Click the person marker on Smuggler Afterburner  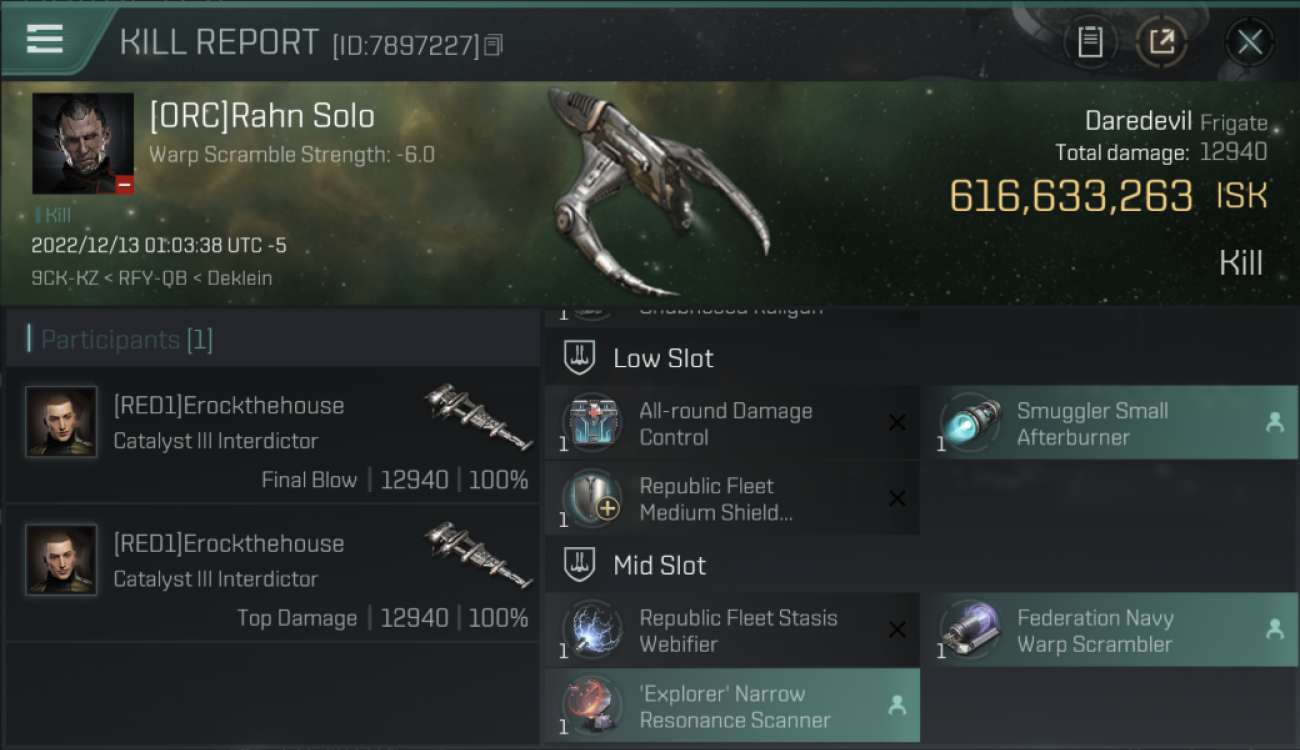point(1274,423)
